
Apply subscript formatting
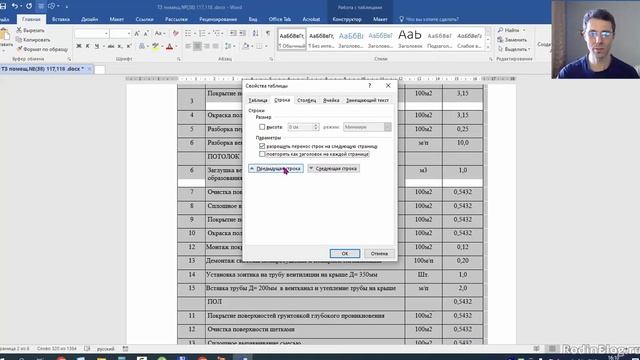pyautogui.click(x=120, y=46)
